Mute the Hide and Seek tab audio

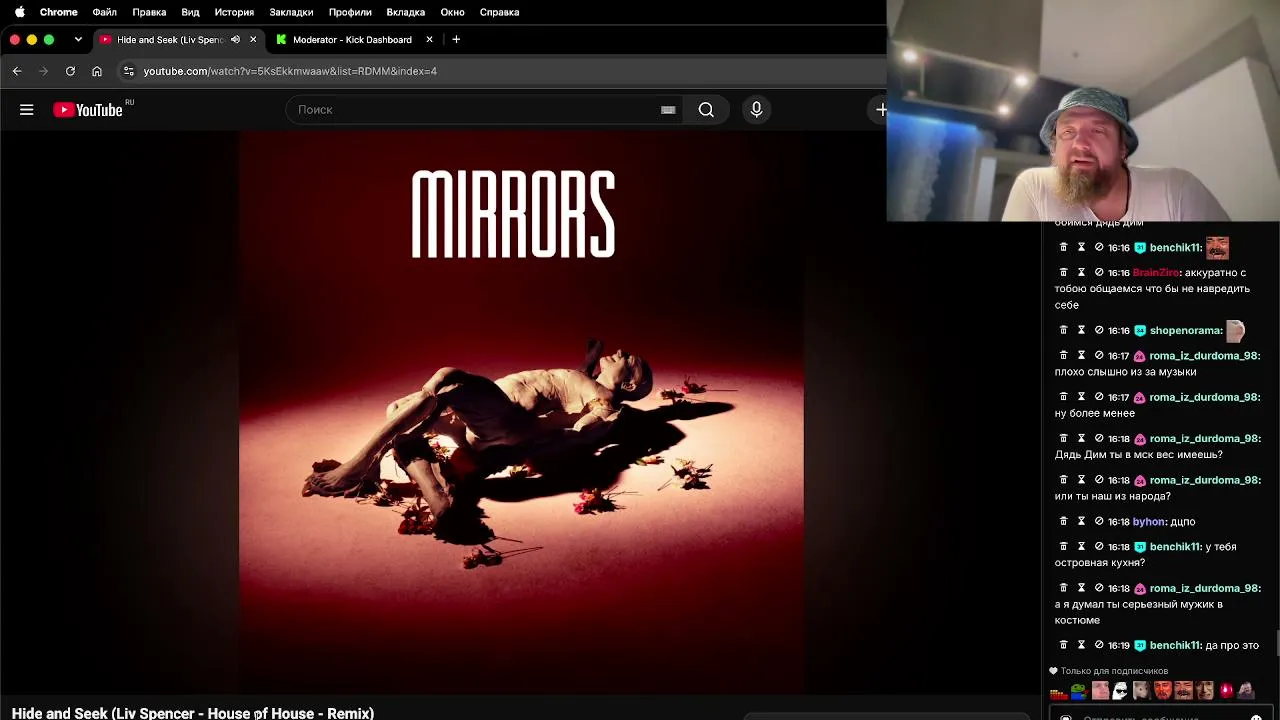coord(235,39)
